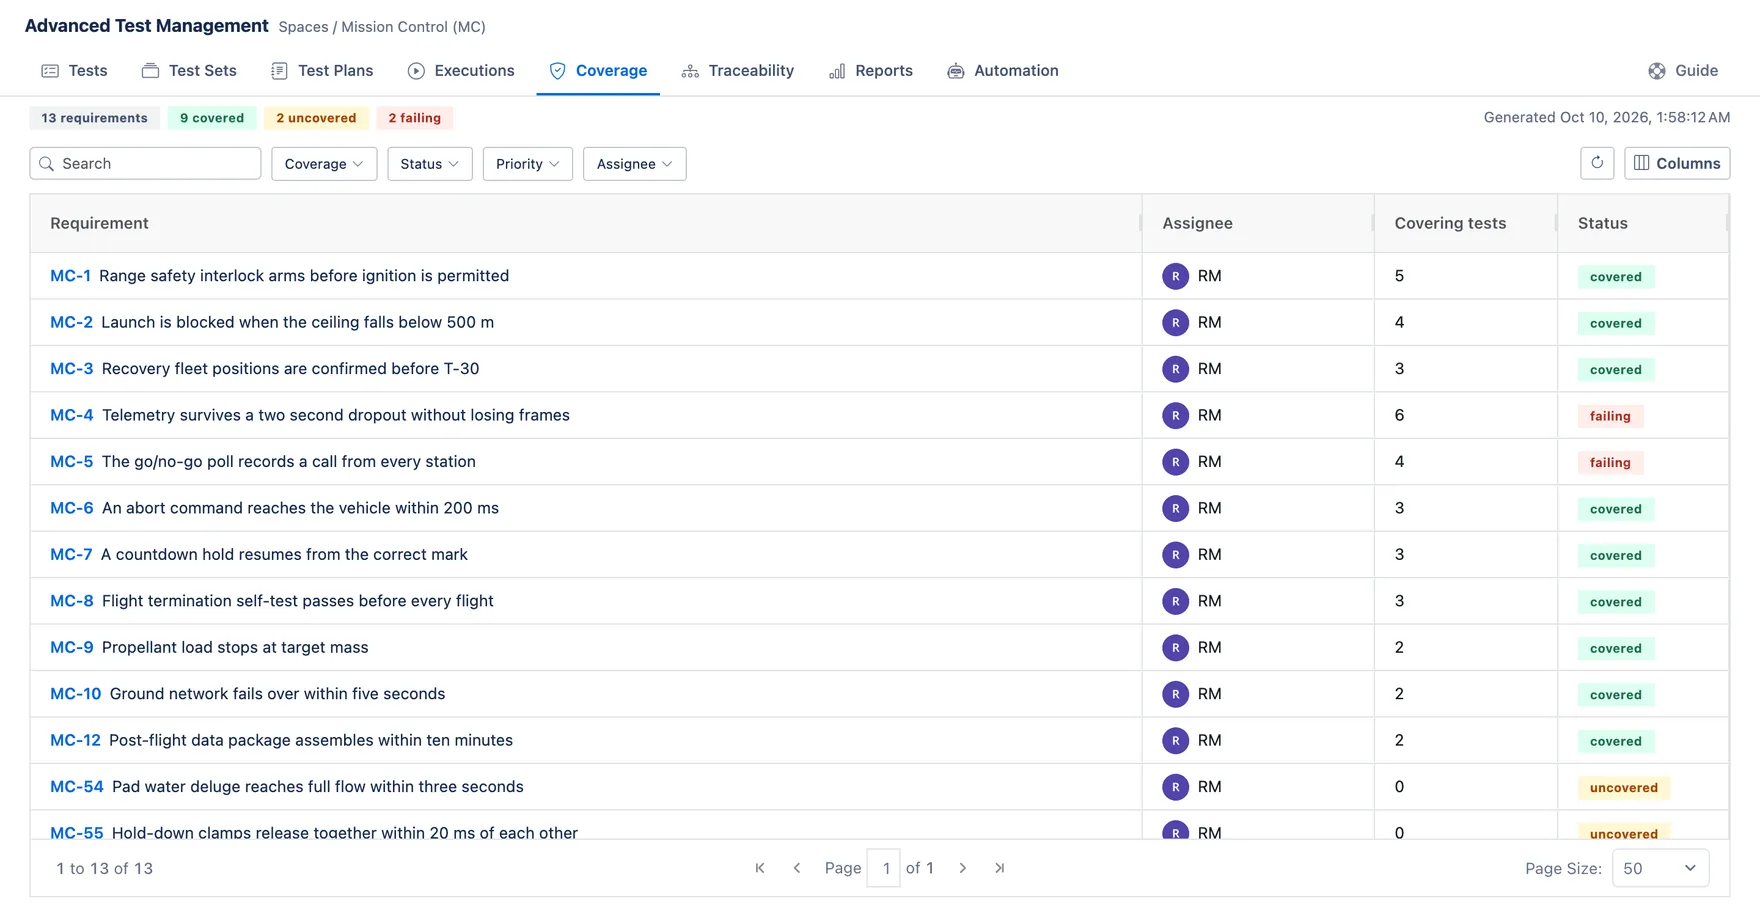
Task: Click the RM avatar in MC-4 row
Action: coord(1175,415)
